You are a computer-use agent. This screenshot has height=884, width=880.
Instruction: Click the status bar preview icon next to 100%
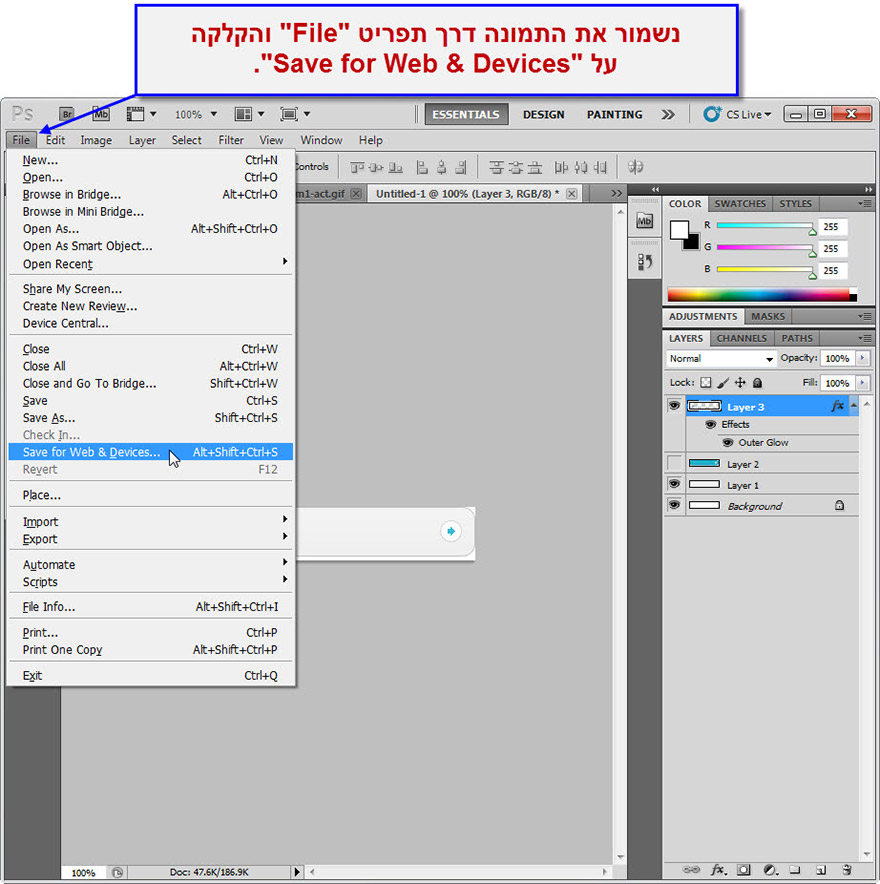(x=117, y=872)
